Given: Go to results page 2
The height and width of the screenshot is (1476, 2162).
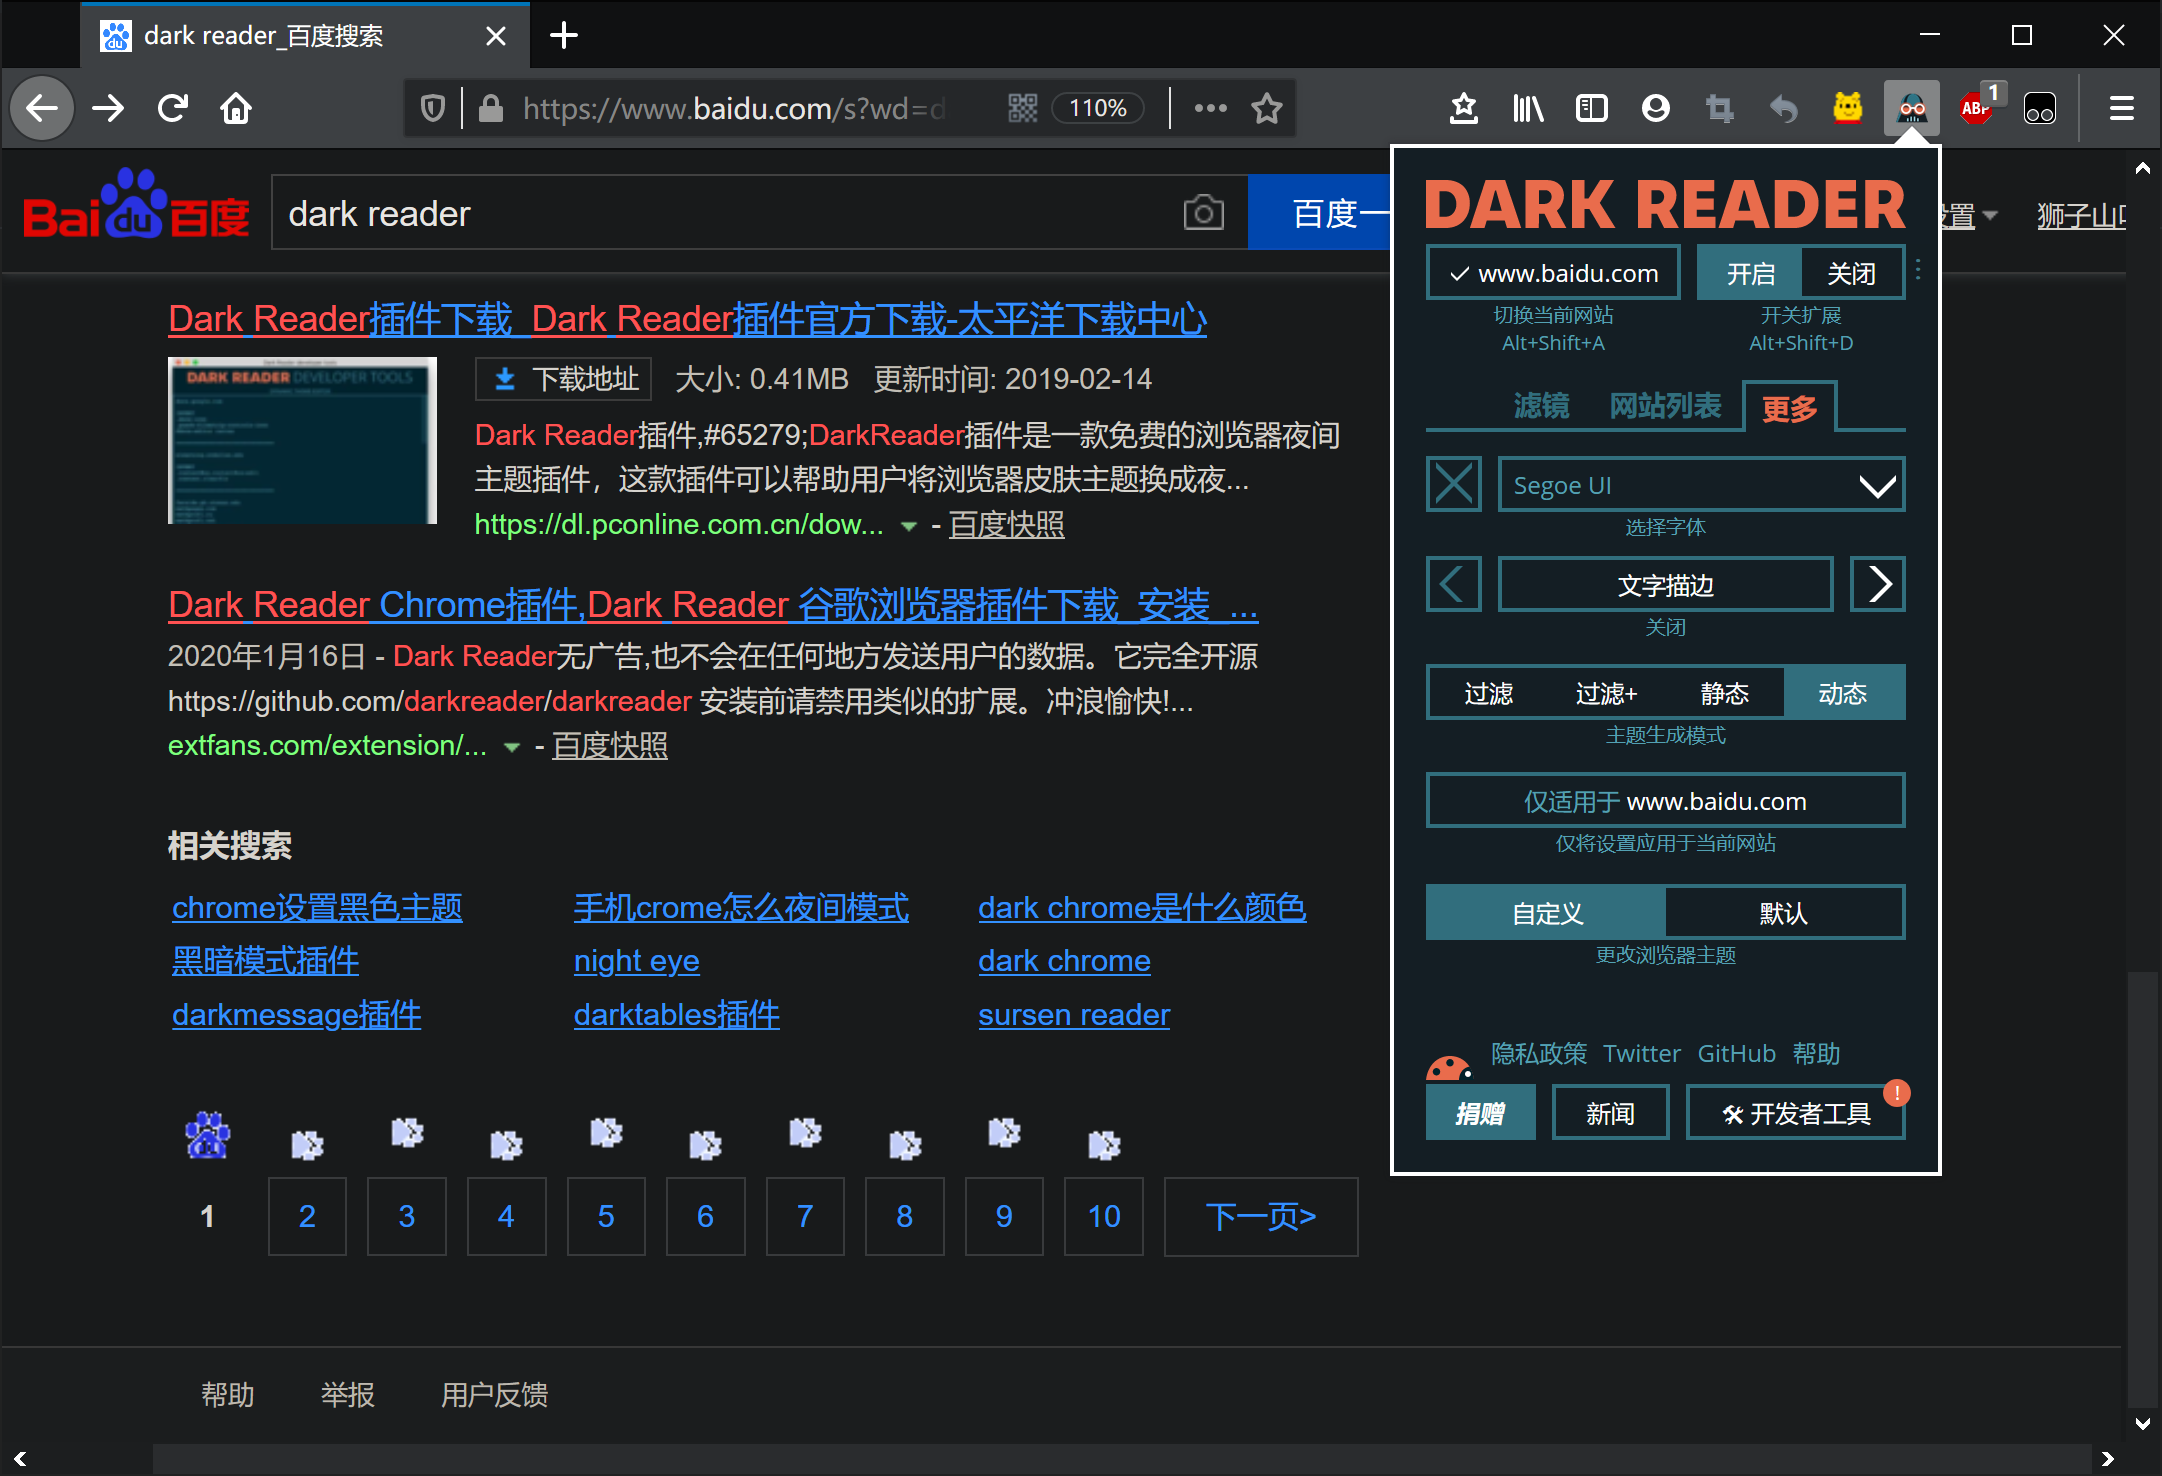Looking at the screenshot, I should tap(307, 1216).
